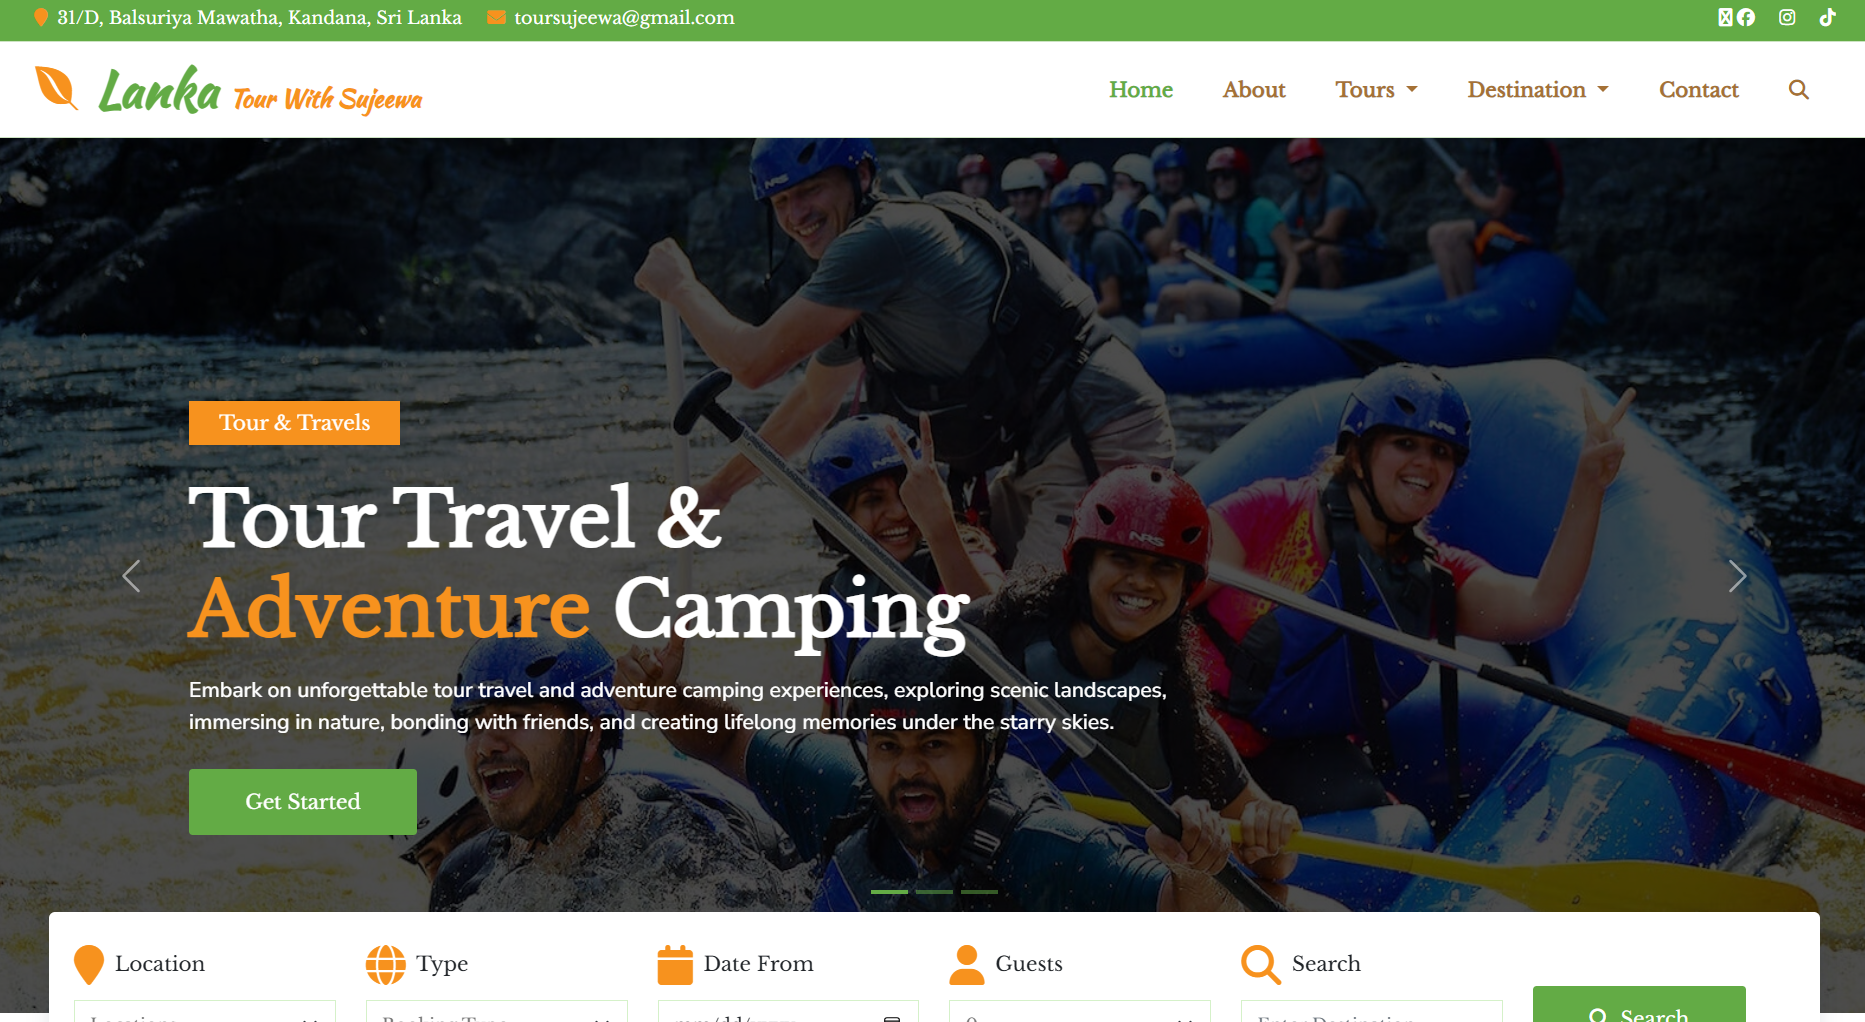Screen dimensions: 1865x1022
Task: Go to the previous carousel slide arrow
Action: (x=131, y=576)
